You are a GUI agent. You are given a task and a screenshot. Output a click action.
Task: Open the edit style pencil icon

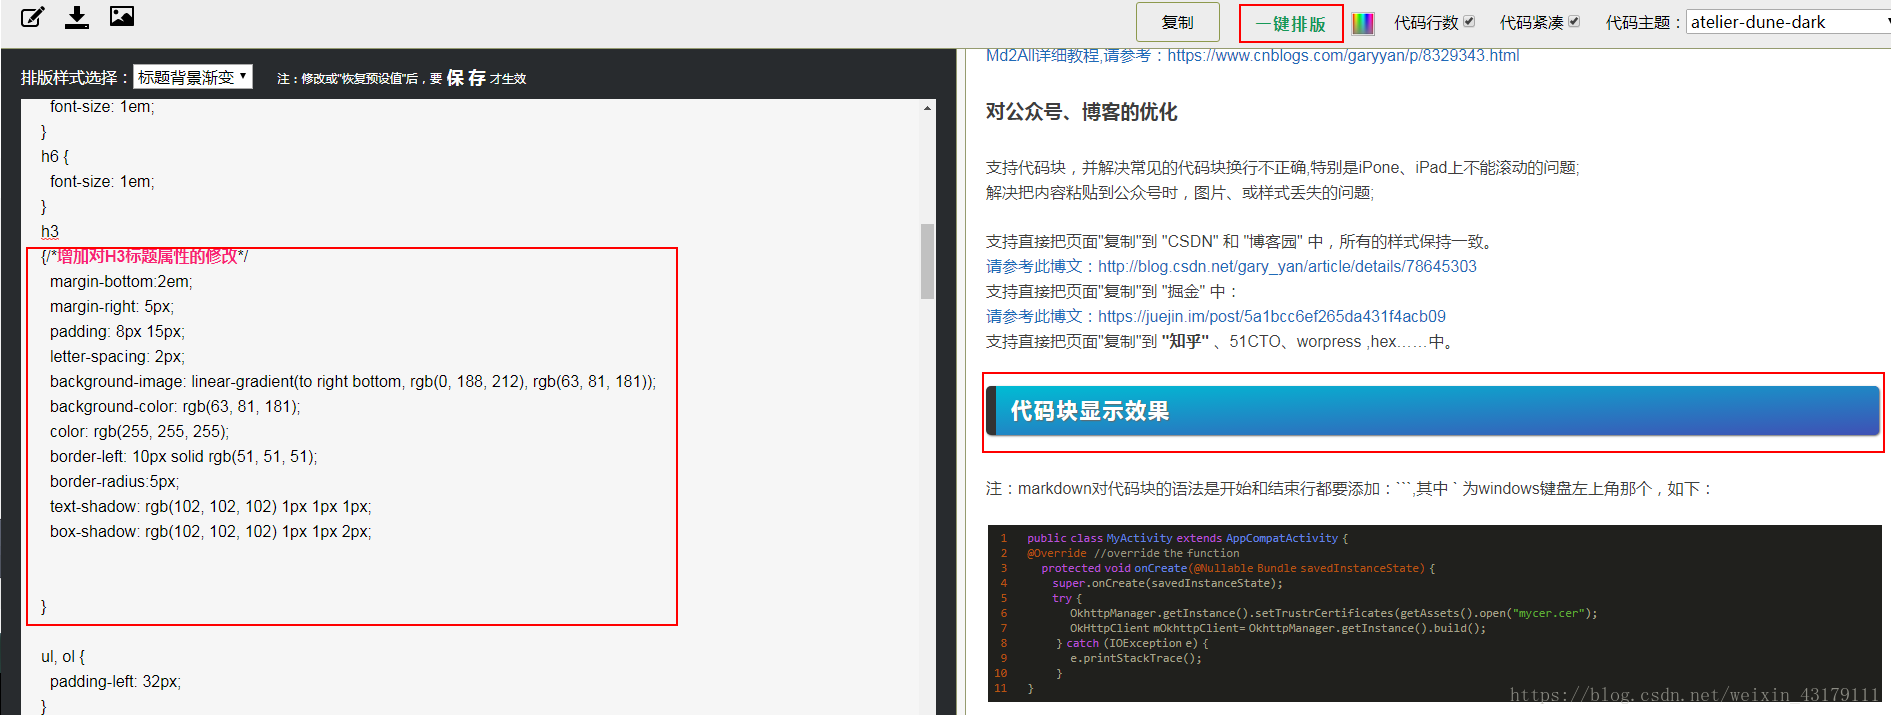(33, 16)
